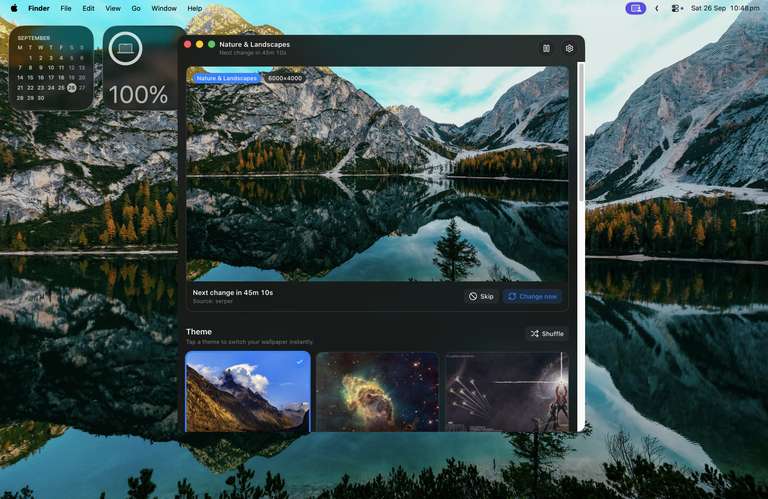Click the laptop icon in the battery widget
The height and width of the screenshot is (499, 768).
point(125,48)
